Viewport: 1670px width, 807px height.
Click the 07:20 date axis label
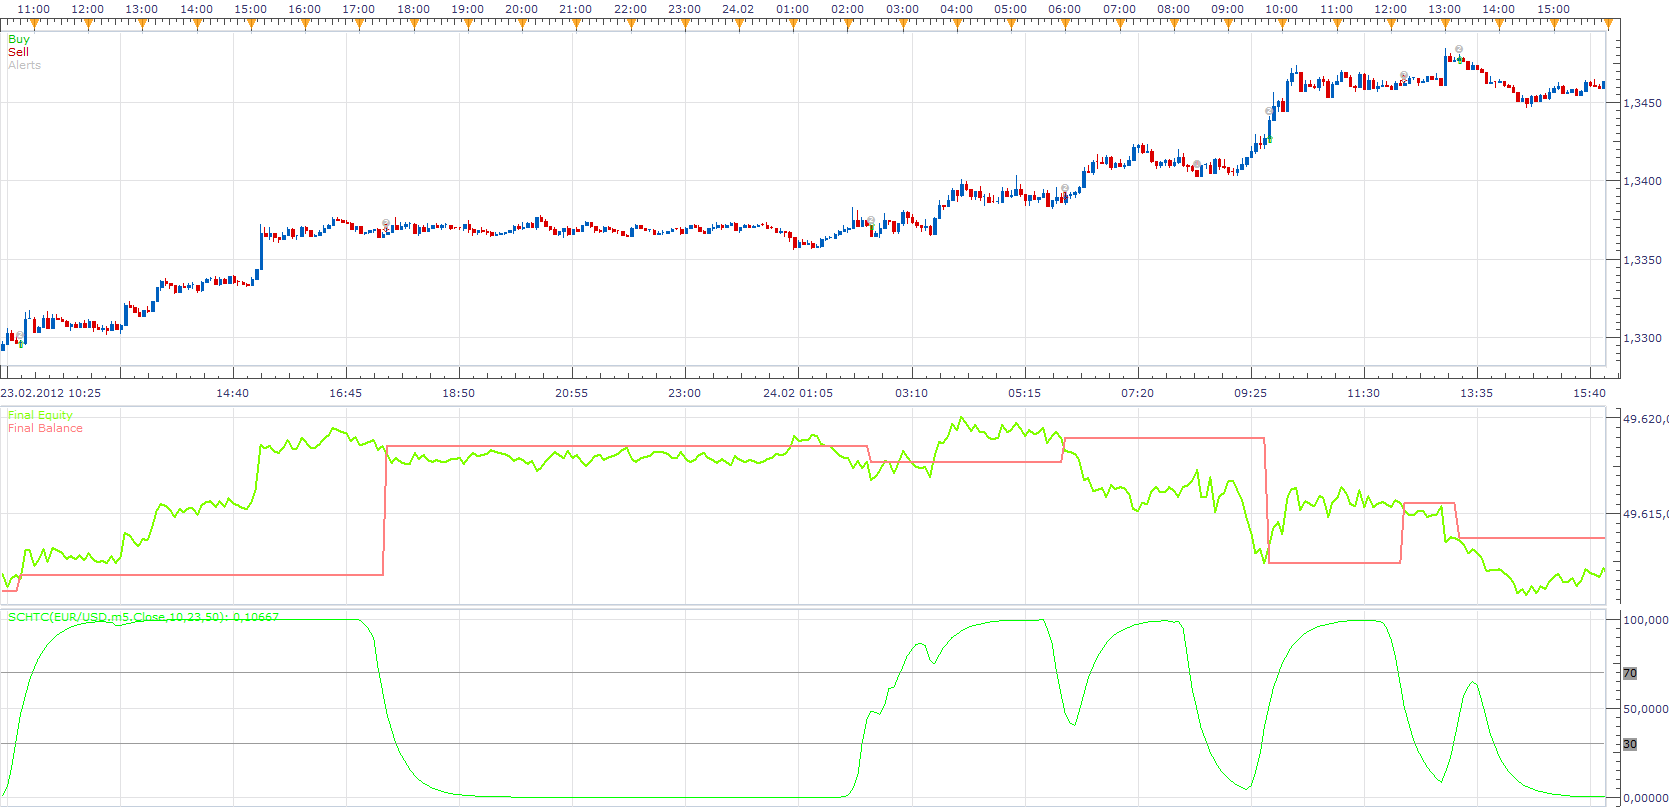pos(1137,393)
